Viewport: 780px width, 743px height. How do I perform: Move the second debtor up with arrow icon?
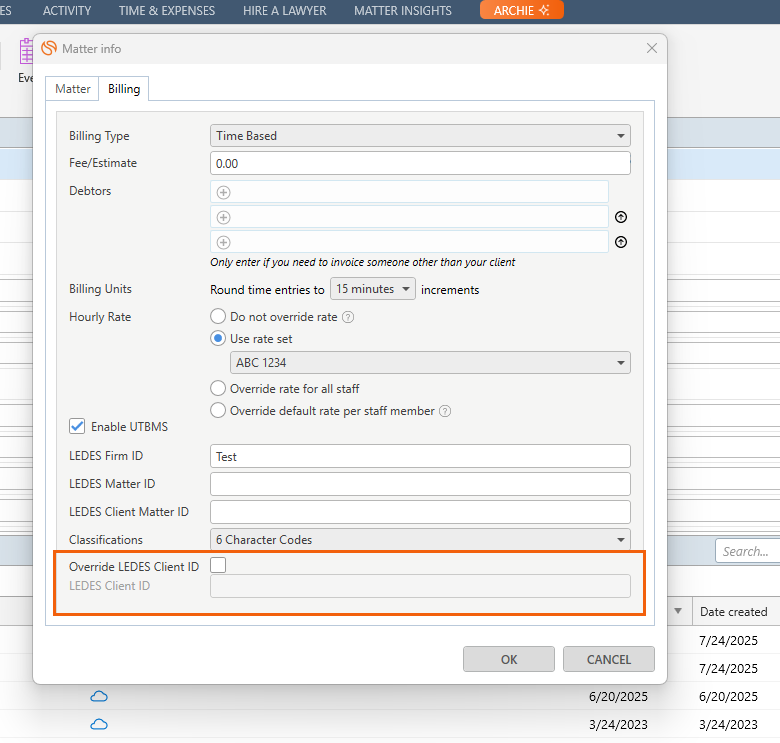[620, 217]
